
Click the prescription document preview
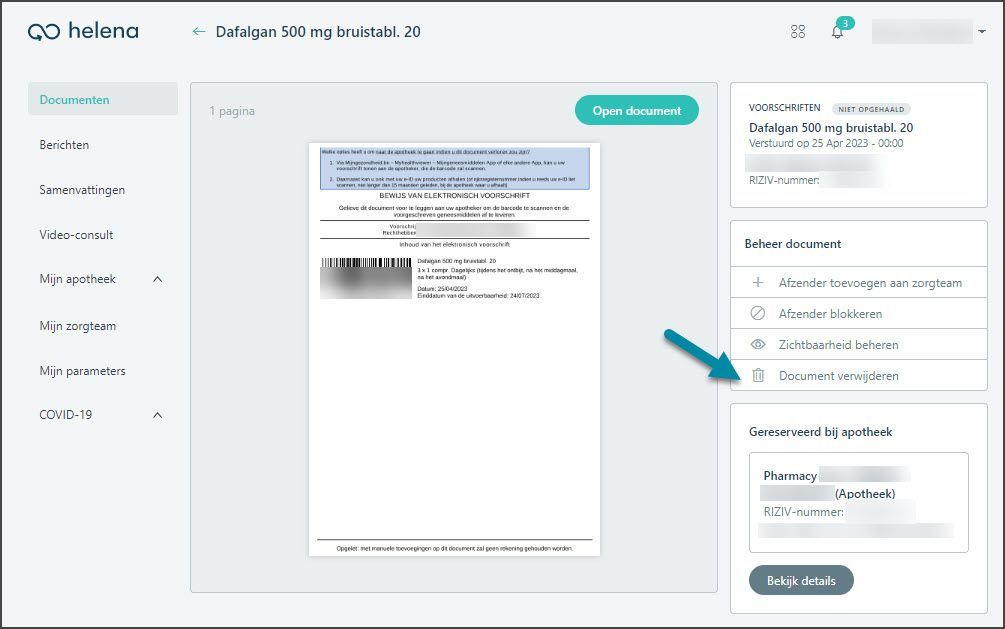(454, 349)
